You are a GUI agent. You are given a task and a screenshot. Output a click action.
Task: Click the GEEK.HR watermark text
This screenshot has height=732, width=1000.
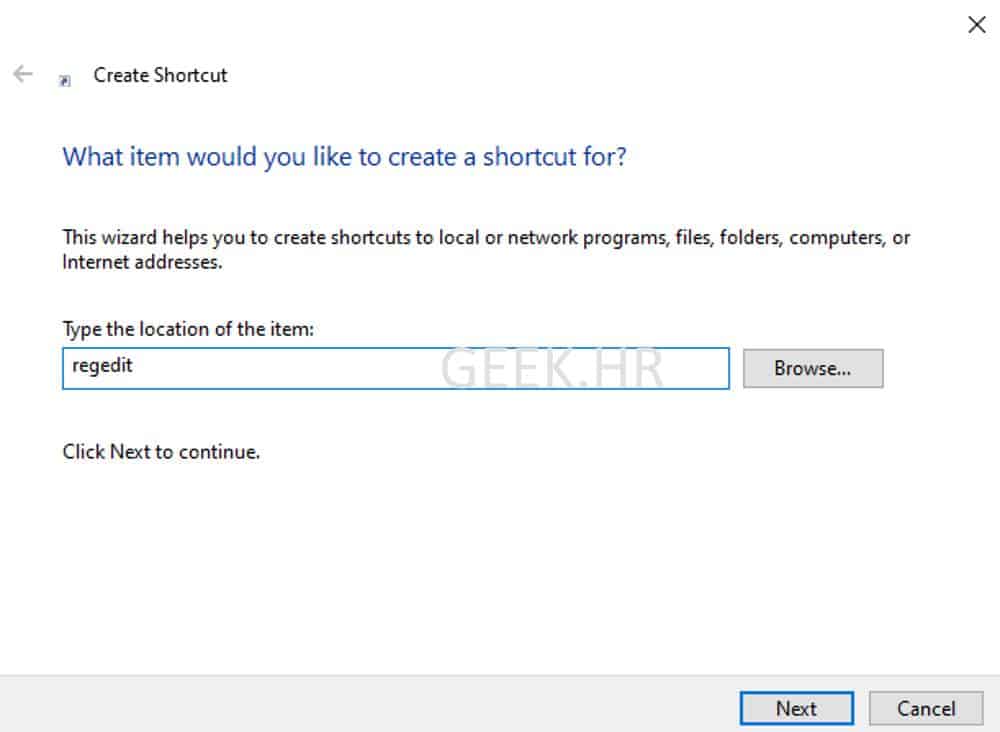coord(552,368)
